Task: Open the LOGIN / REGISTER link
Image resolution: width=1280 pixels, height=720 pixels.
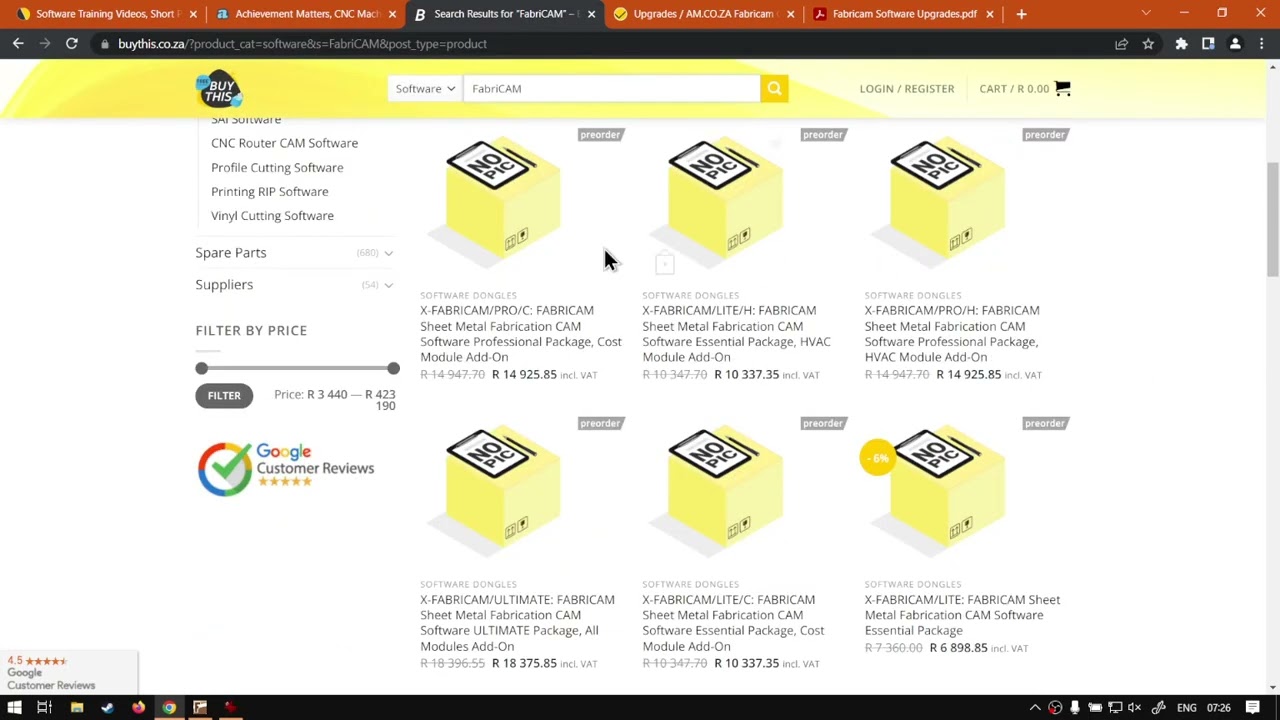Action: pyautogui.click(x=907, y=89)
